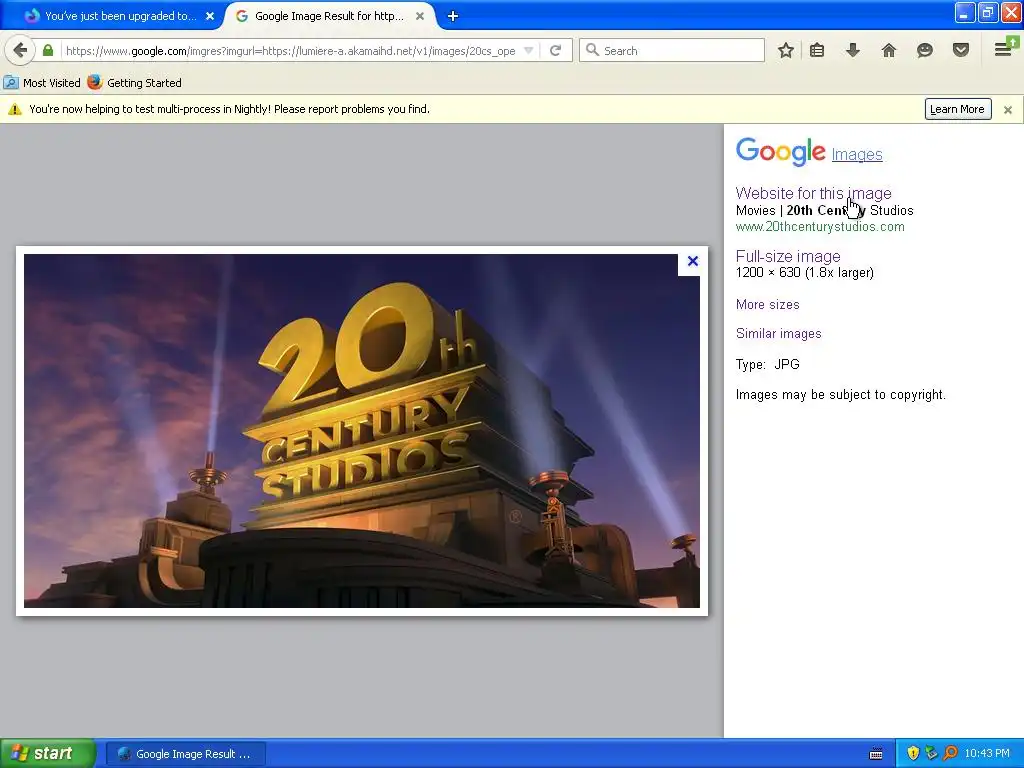1024x768 pixels.
Task: Click the URL address bar
Action: click(x=291, y=50)
